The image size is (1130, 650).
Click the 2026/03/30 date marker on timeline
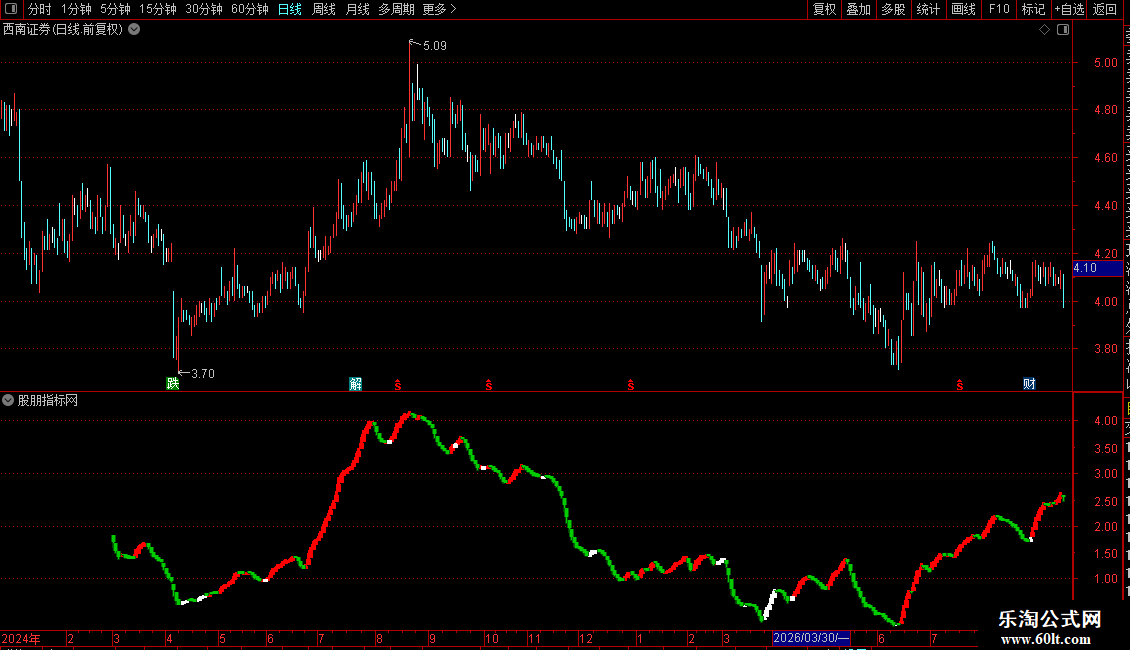[x=811, y=638]
